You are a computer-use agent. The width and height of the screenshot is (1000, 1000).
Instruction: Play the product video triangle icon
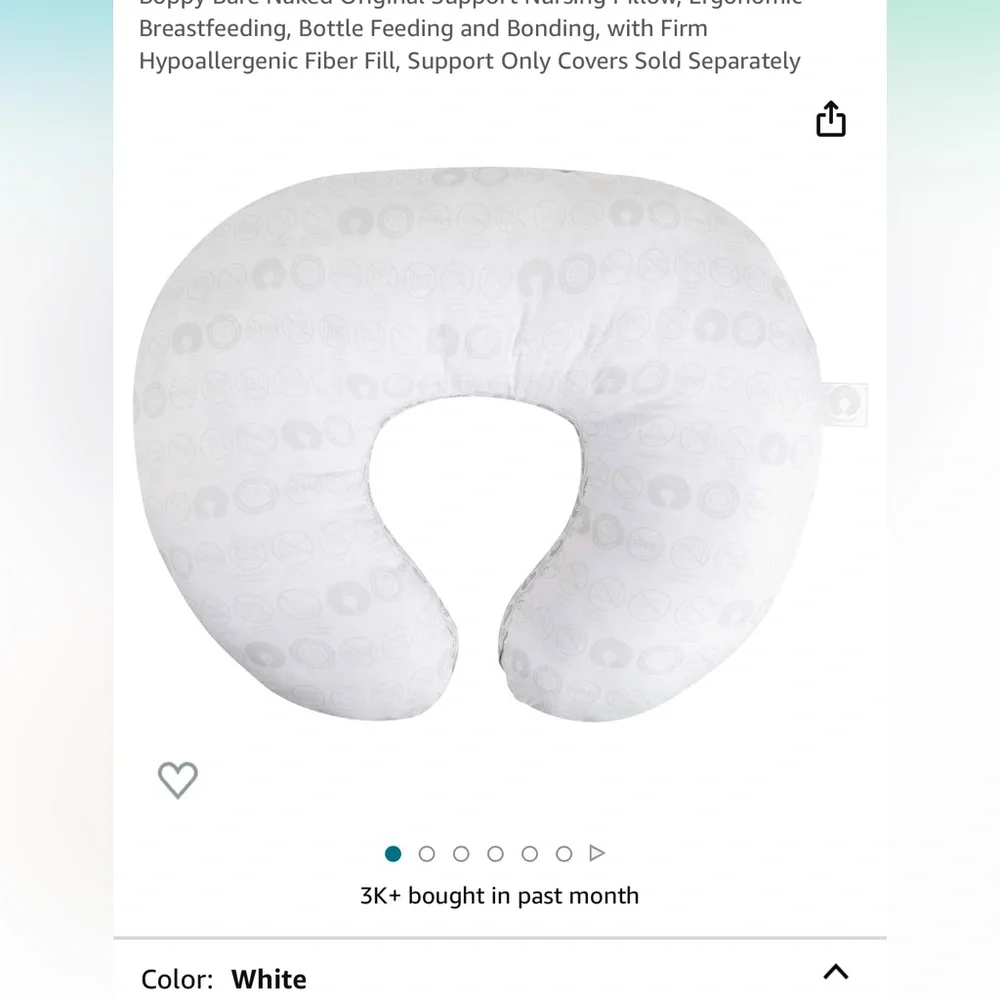[x=597, y=853]
